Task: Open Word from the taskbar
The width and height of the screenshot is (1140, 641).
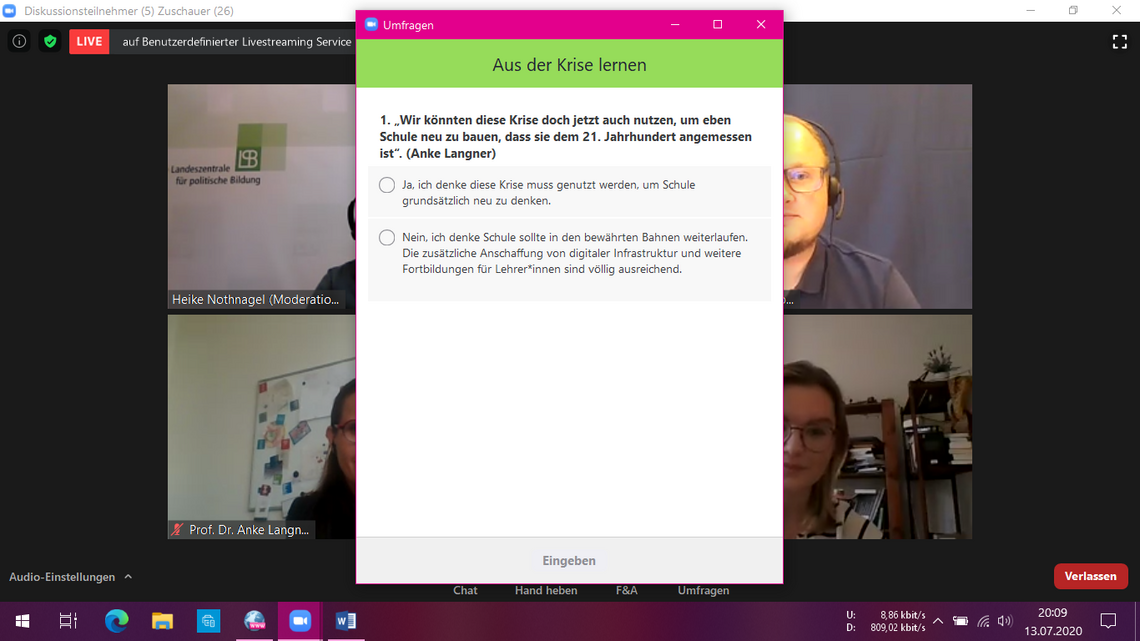Action: tap(346, 621)
